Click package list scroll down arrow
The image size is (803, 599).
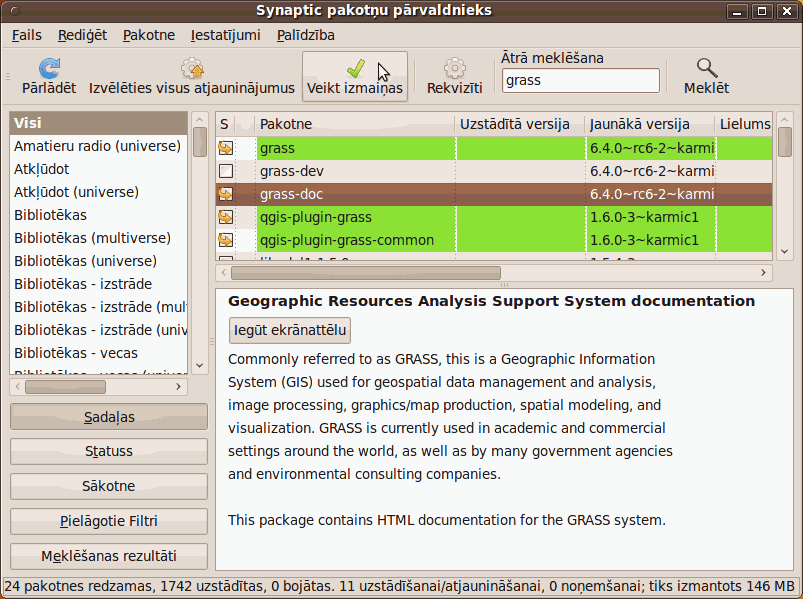pyautogui.click(x=785, y=251)
